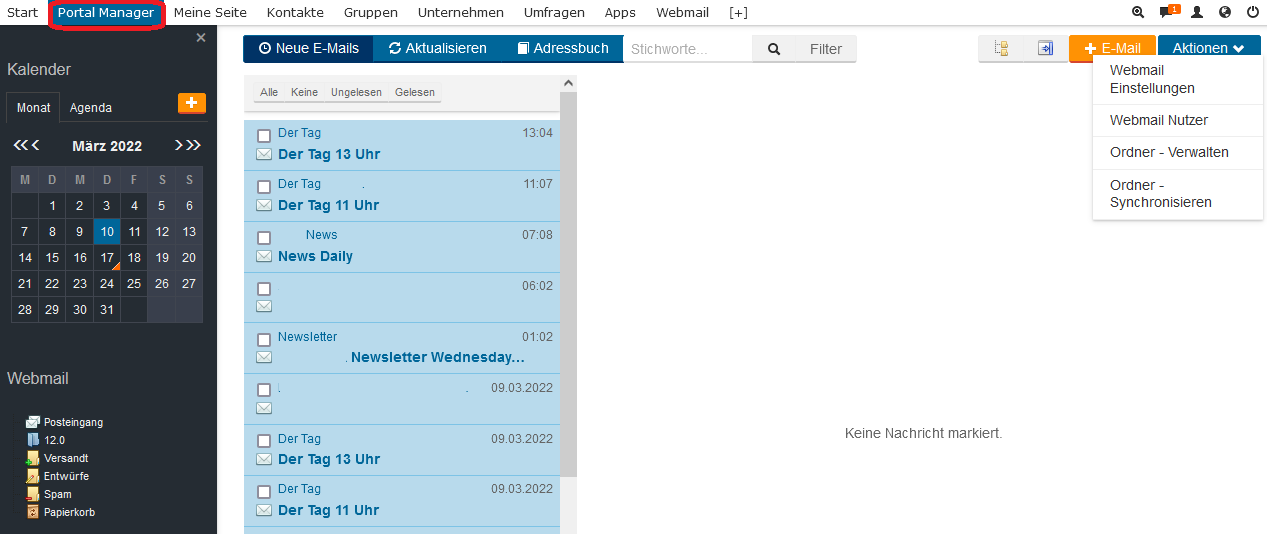Go to previous month with single-left arrow

[x=36, y=145]
